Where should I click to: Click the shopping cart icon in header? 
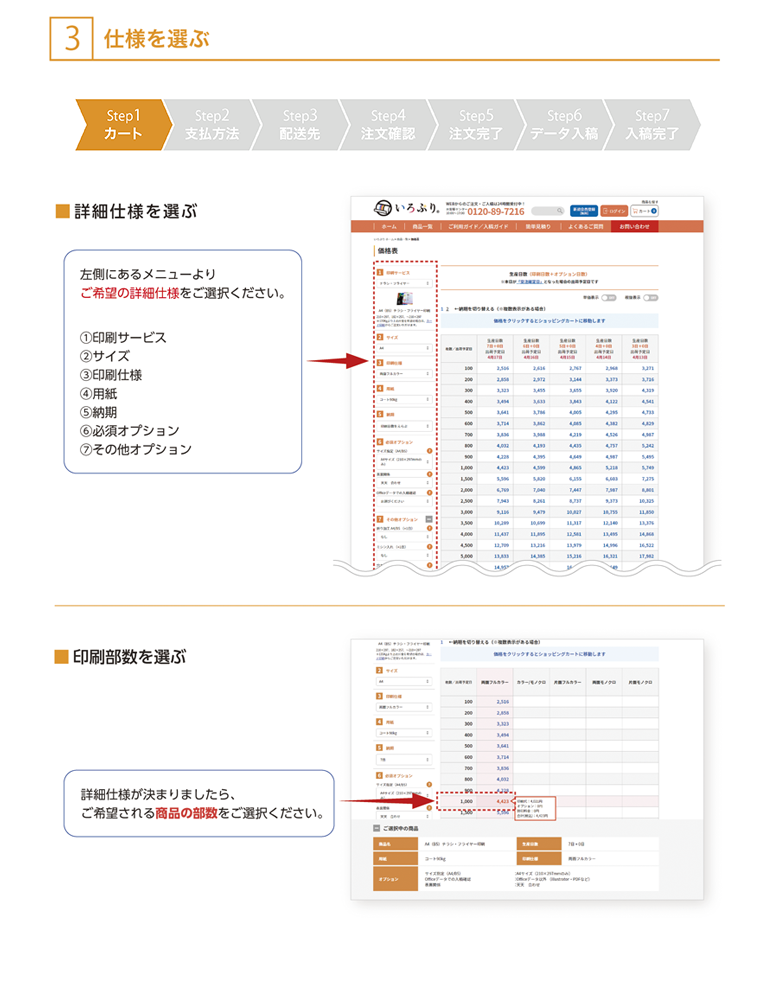tap(636, 211)
